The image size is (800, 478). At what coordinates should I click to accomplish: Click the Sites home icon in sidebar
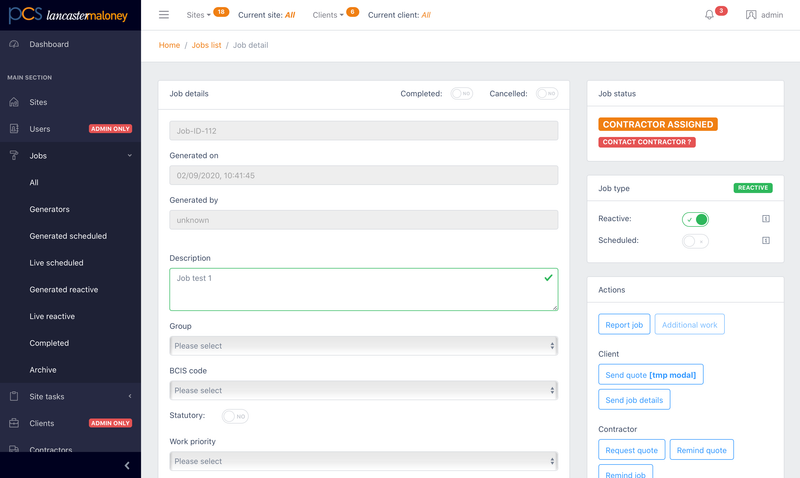[14, 102]
